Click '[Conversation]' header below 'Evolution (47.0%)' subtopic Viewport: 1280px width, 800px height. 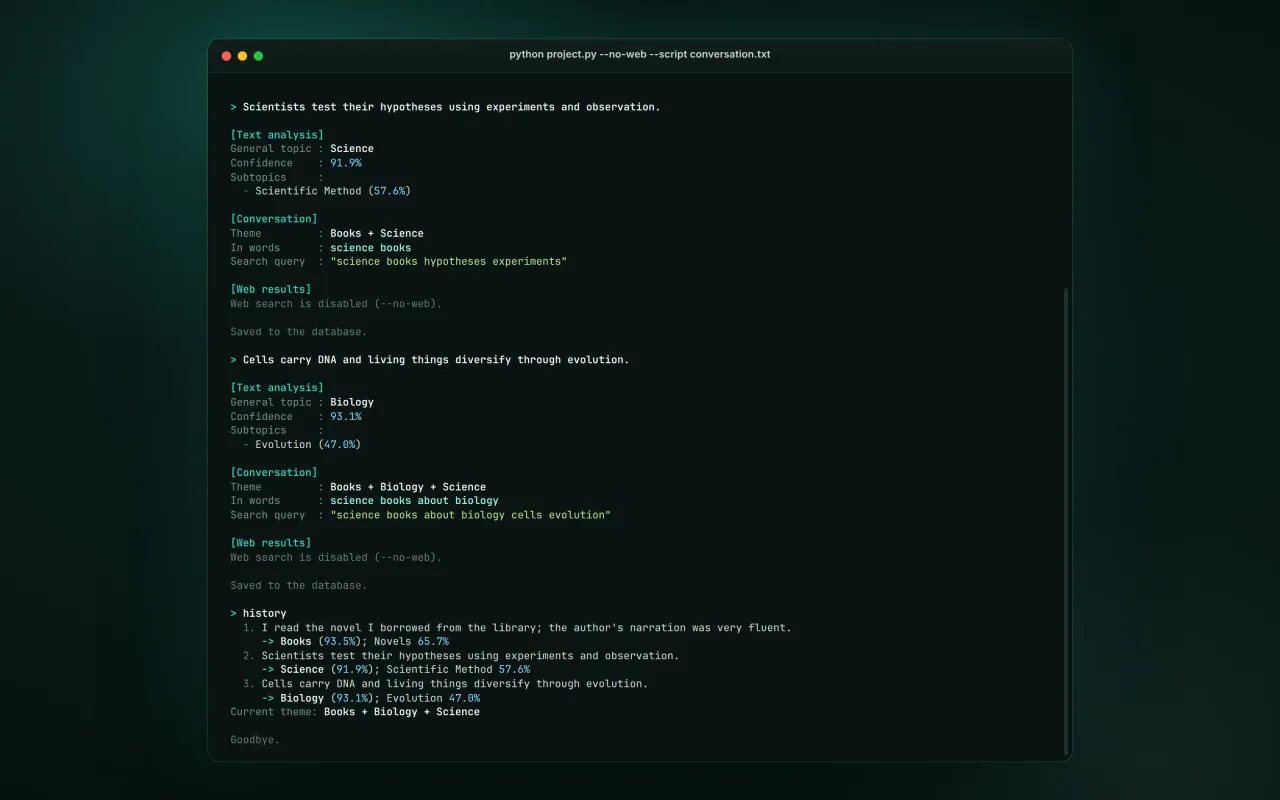click(274, 473)
